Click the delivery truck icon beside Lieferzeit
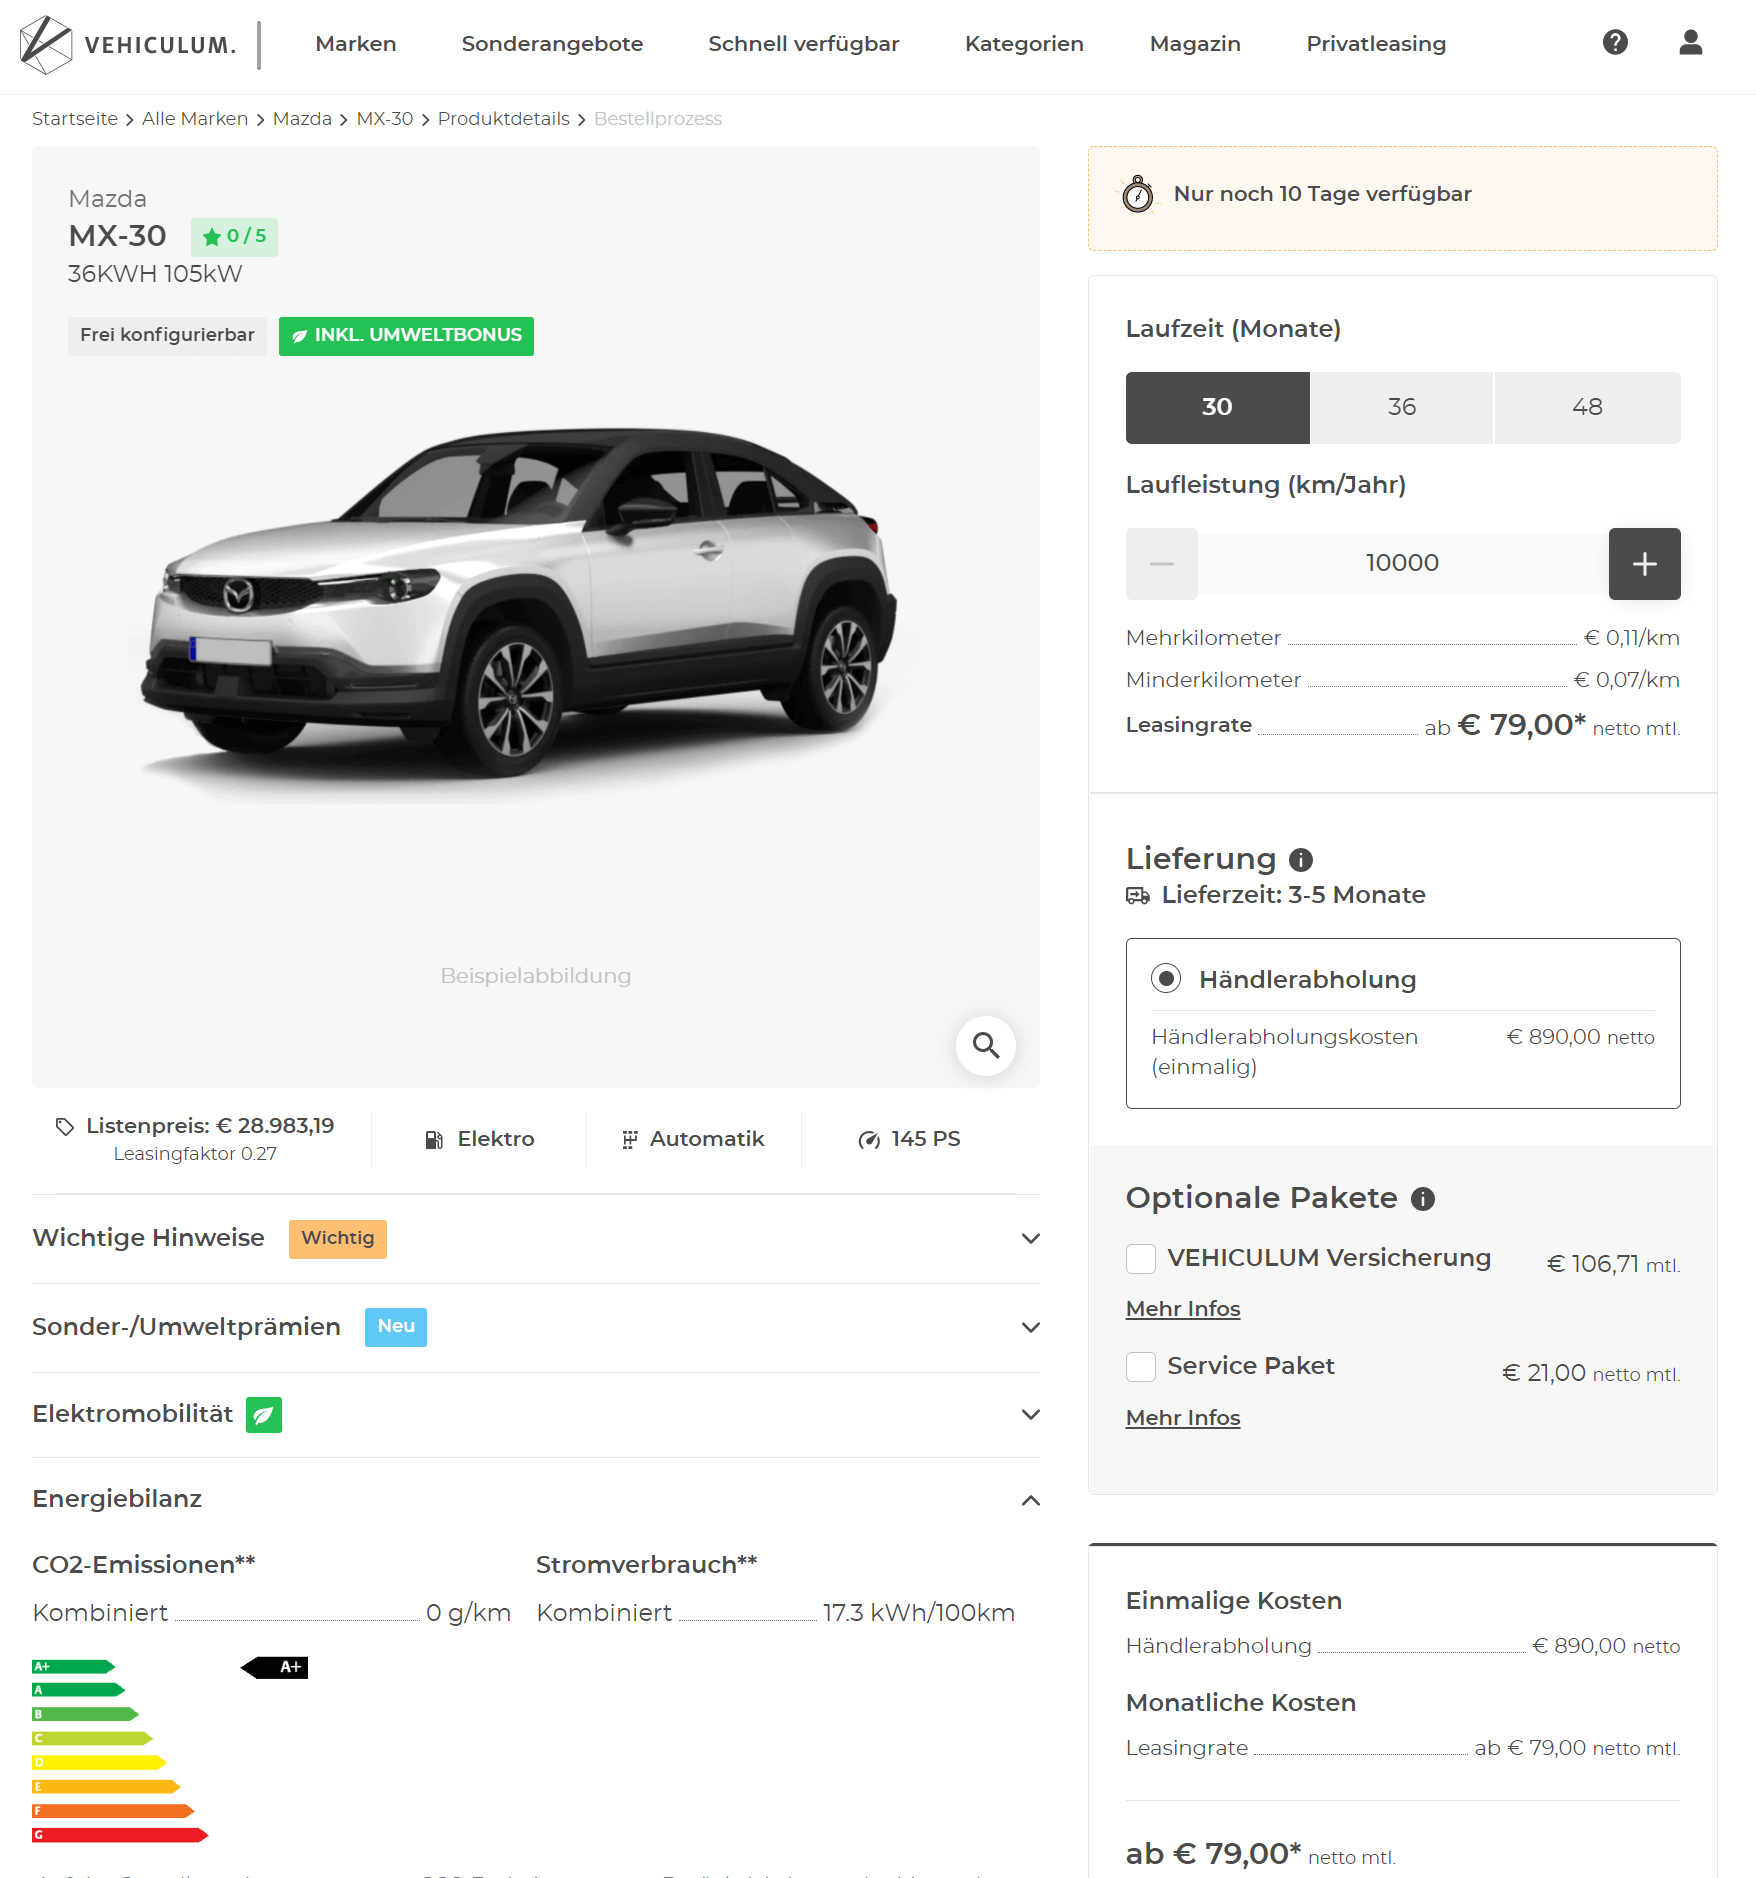This screenshot has width=1756, height=1878. [1138, 896]
